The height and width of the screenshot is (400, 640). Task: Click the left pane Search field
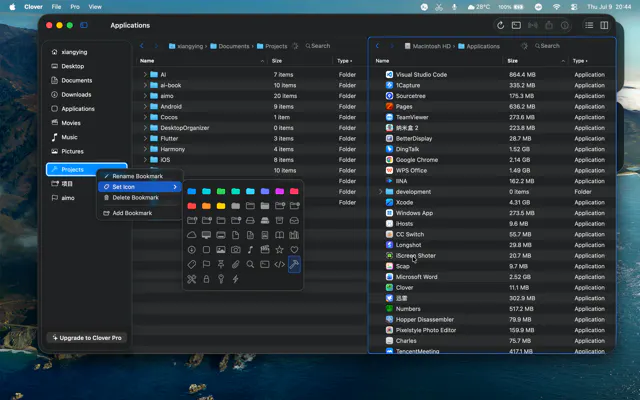(x=318, y=46)
